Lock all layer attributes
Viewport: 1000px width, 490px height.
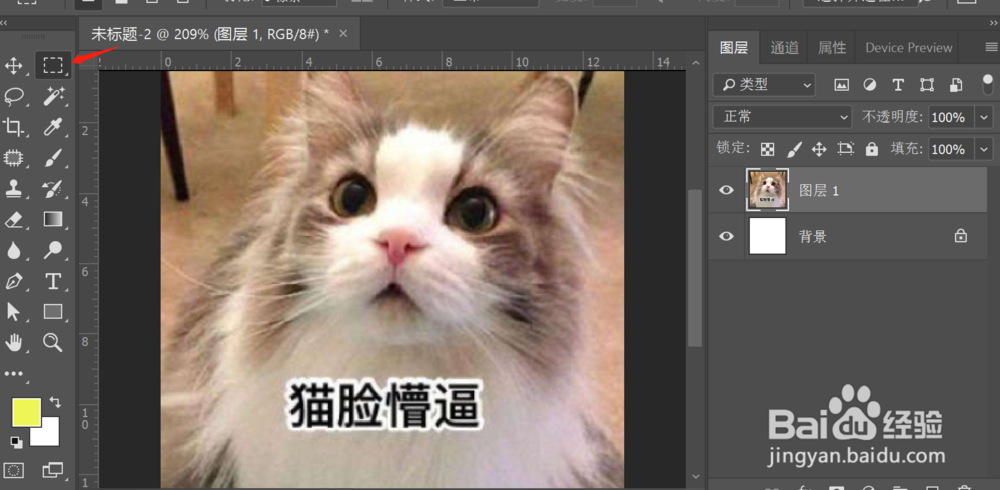pyautogui.click(x=872, y=149)
